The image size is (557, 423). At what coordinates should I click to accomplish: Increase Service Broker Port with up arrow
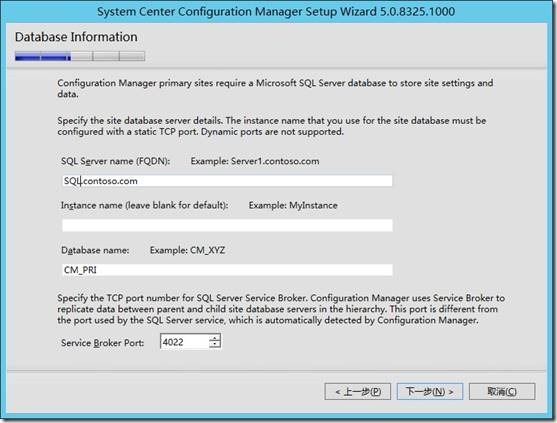click(215, 338)
